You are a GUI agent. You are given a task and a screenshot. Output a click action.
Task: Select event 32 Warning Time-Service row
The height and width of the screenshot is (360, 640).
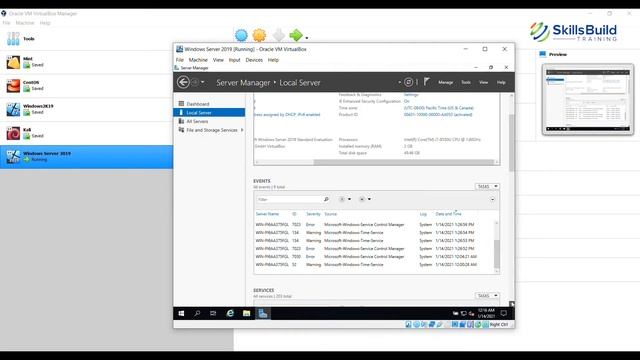[x=374, y=264]
